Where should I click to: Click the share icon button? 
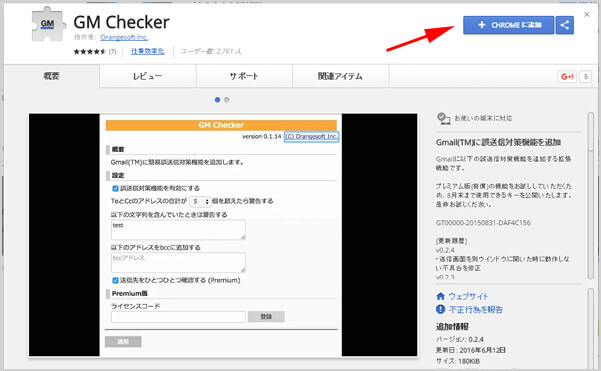pos(565,25)
